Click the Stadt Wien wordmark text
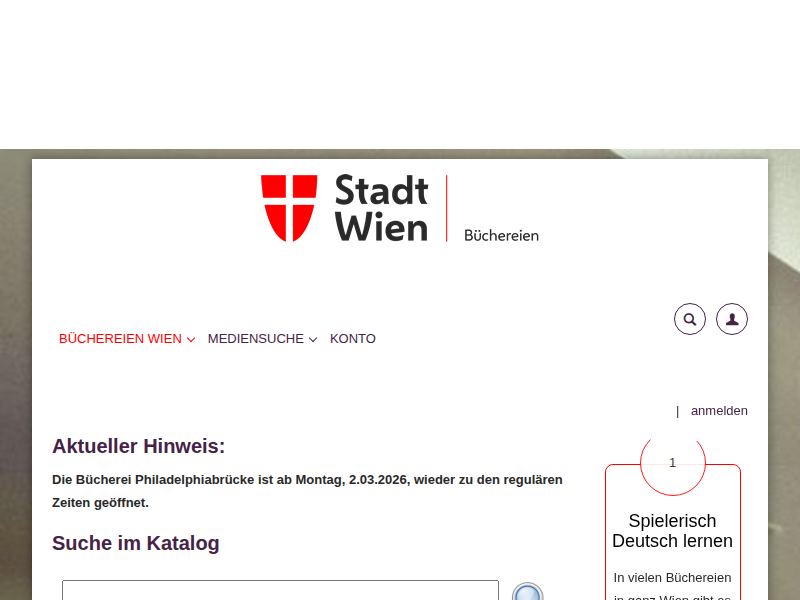Viewport: 800px width, 600px height. [x=381, y=208]
